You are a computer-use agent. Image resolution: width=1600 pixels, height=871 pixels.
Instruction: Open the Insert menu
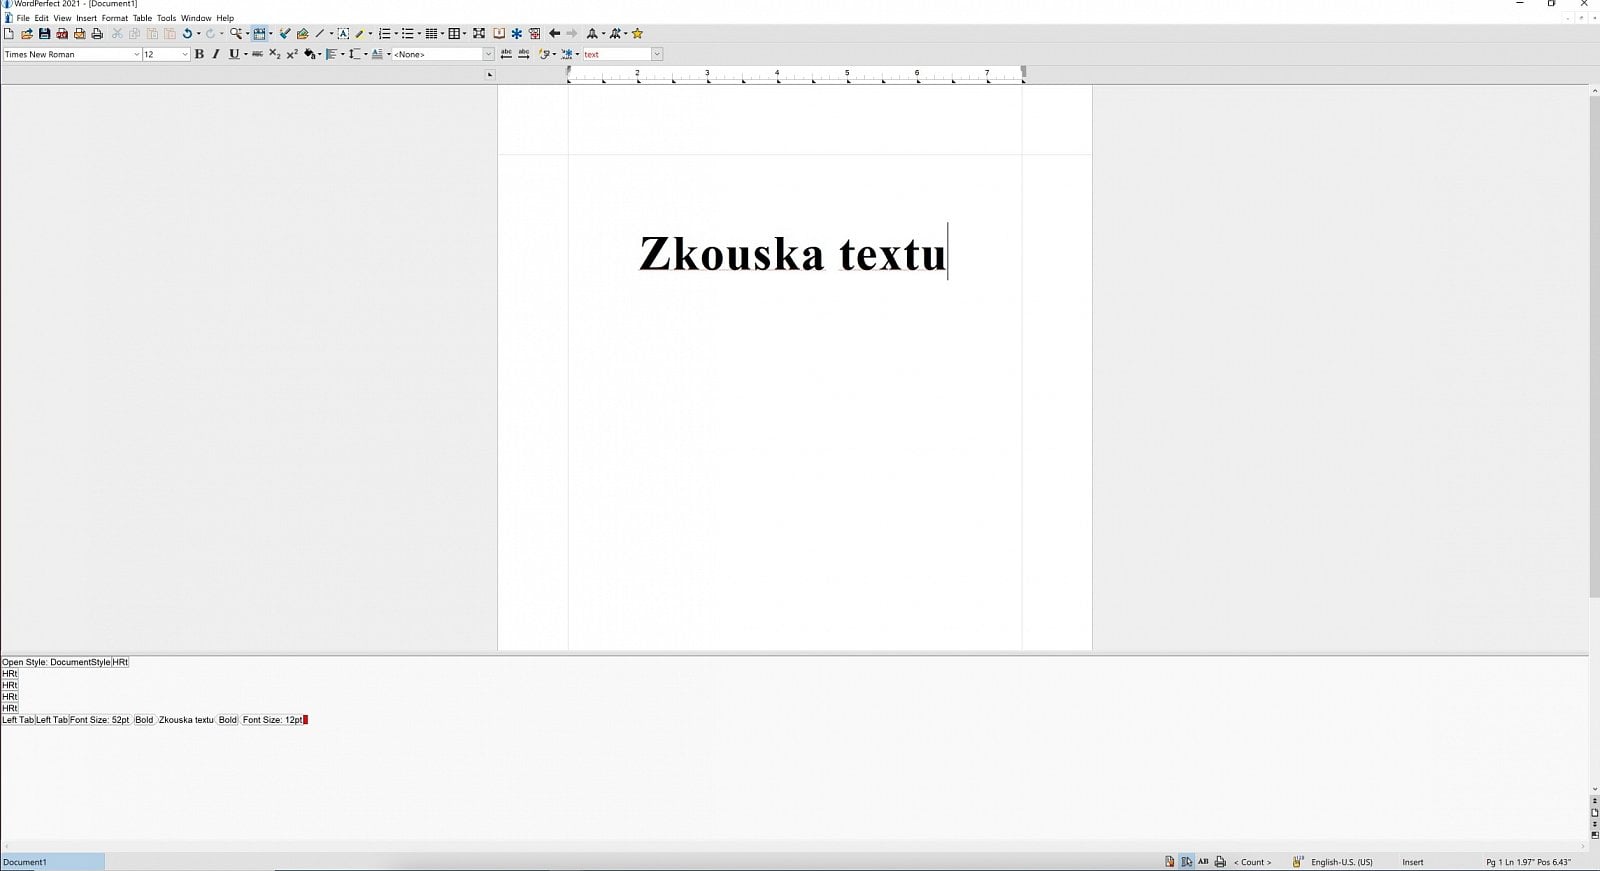pos(86,18)
